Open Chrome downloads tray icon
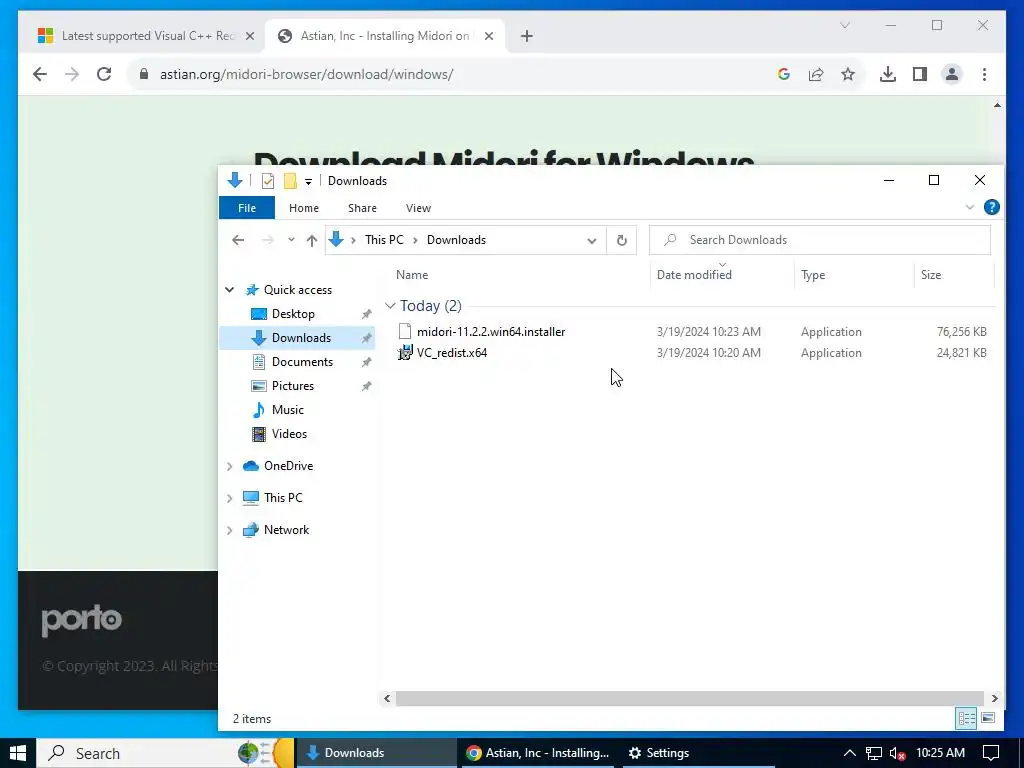The image size is (1024, 768). tap(888, 74)
